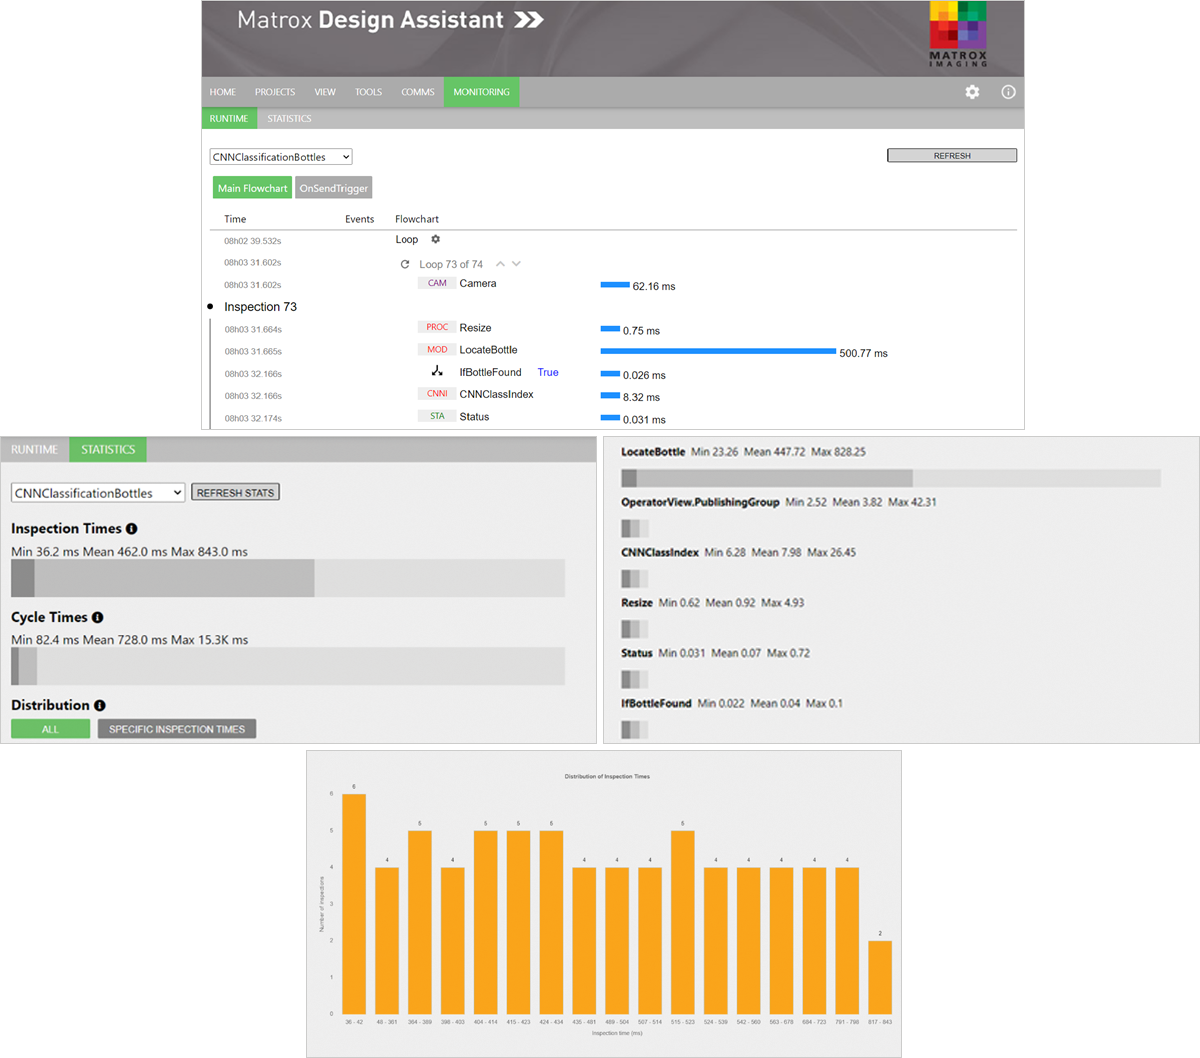
Task: Click the tallest histogram bar with count 6
Action: pyautogui.click(x=354, y=905)
